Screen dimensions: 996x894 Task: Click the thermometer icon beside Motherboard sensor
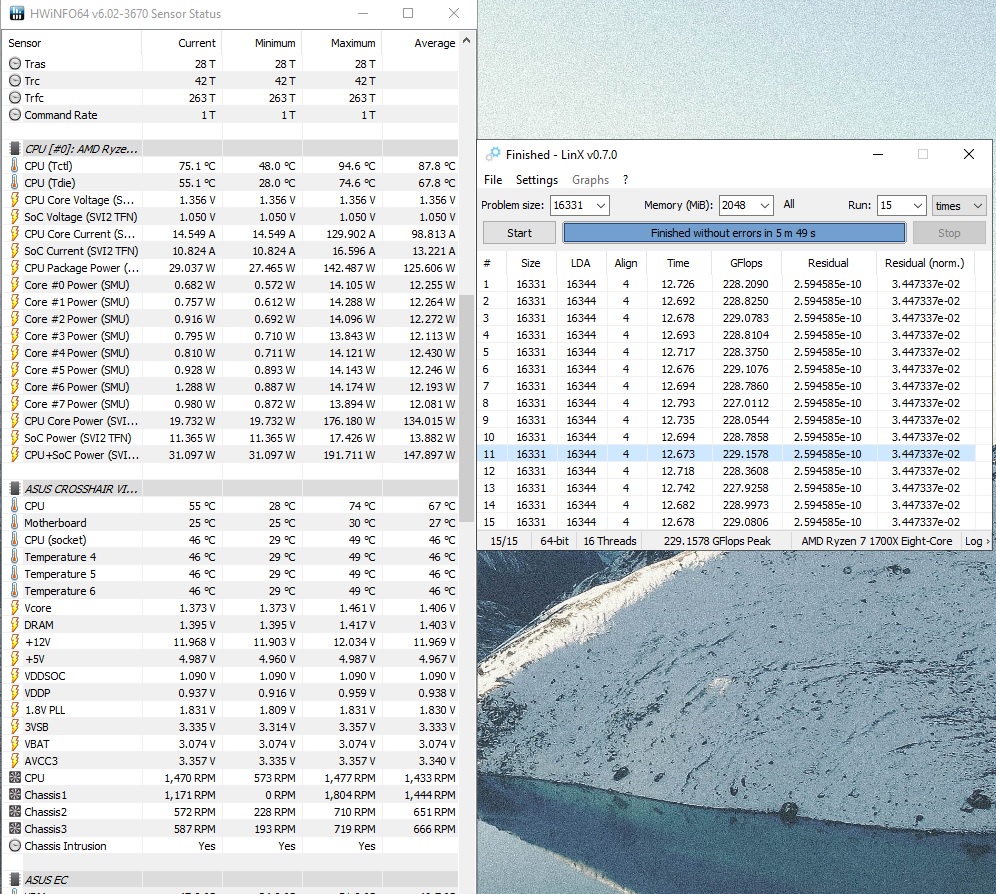pyautogui.click(x=14, y=523)
